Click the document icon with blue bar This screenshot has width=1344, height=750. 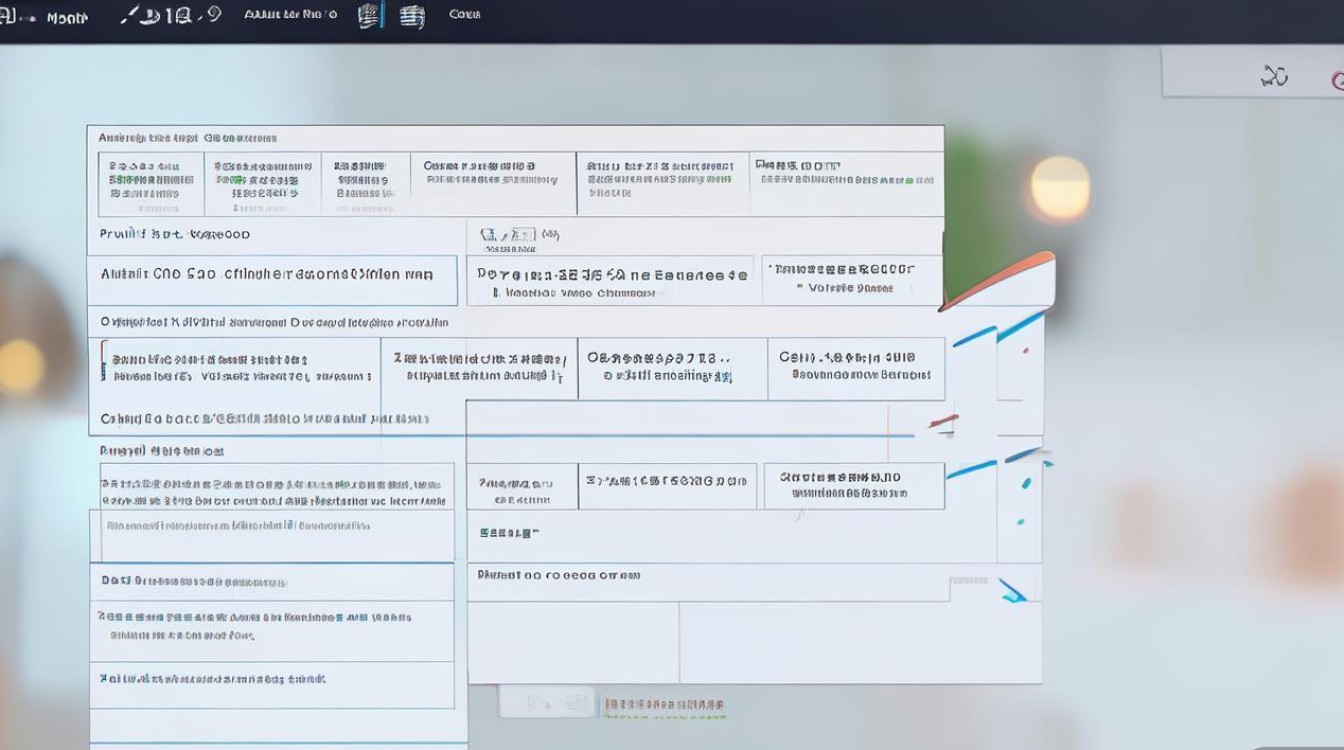pyautogui.click(x=370, y=16)
